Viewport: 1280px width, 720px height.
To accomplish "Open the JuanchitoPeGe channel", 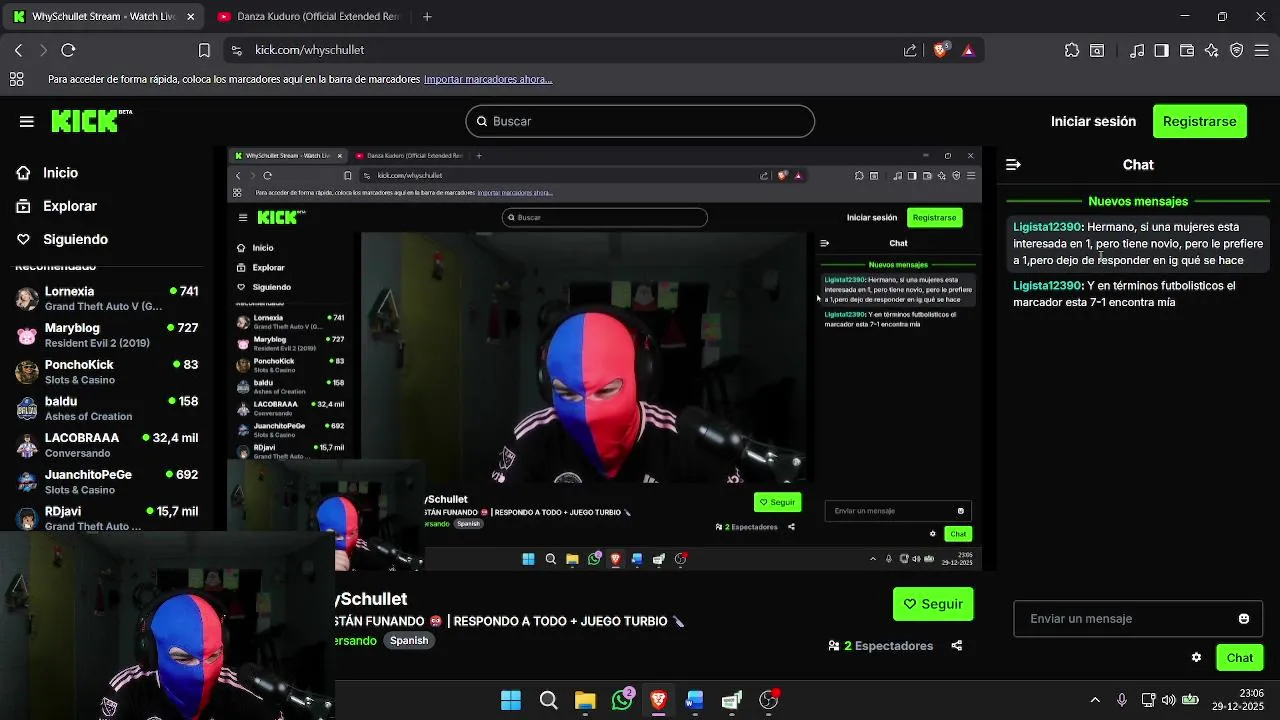I will [x=107, y=482].
